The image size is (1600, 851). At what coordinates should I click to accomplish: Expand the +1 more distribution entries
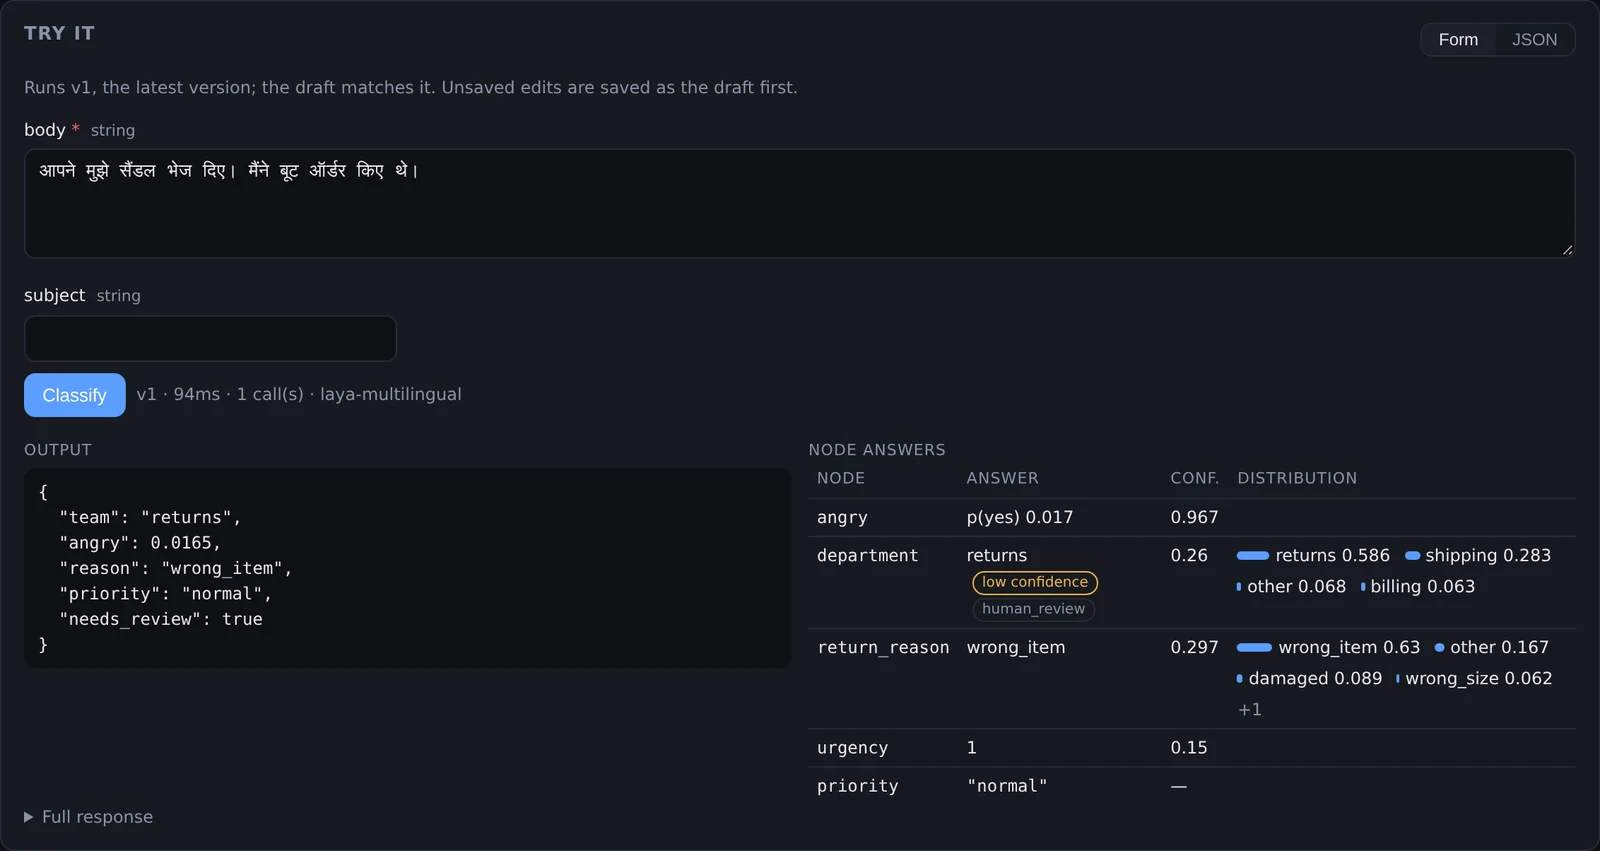1249,709
